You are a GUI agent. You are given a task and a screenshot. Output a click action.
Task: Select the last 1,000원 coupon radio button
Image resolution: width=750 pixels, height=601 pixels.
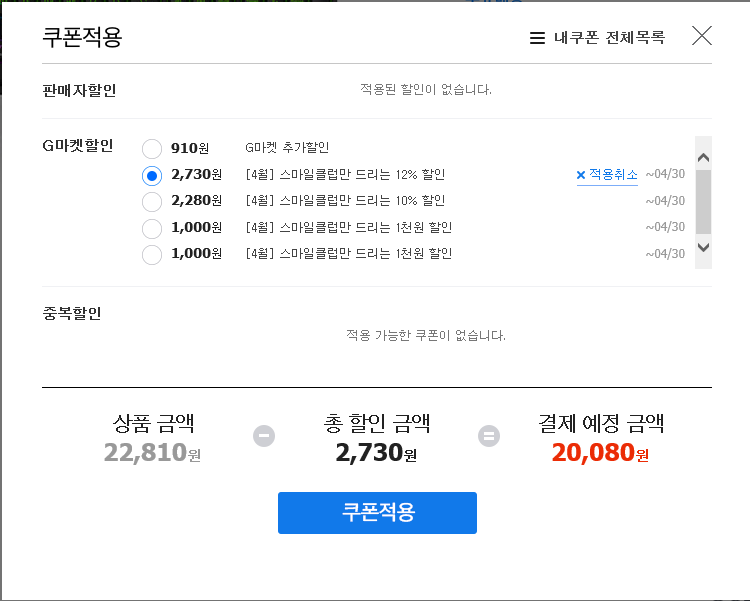(152, 255)
